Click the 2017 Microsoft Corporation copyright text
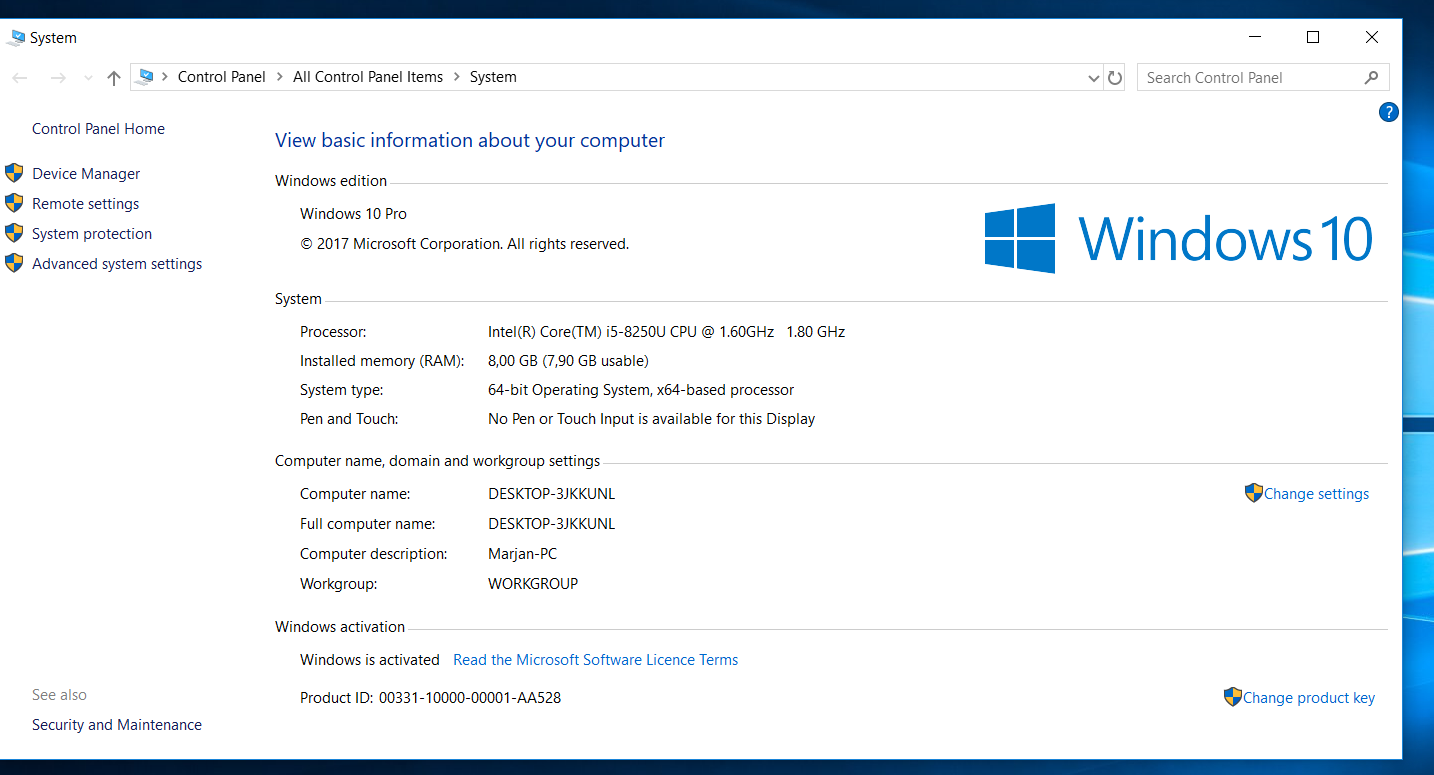Viewport: 1434px width, 775px height. (464, 244)
